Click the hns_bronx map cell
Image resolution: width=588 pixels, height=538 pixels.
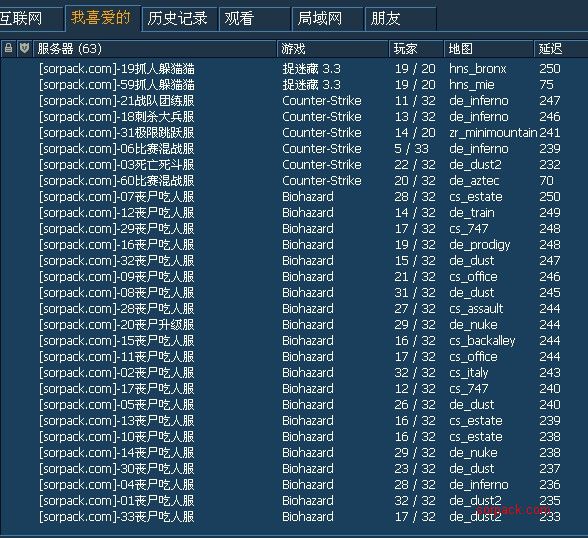pos(478,69)
